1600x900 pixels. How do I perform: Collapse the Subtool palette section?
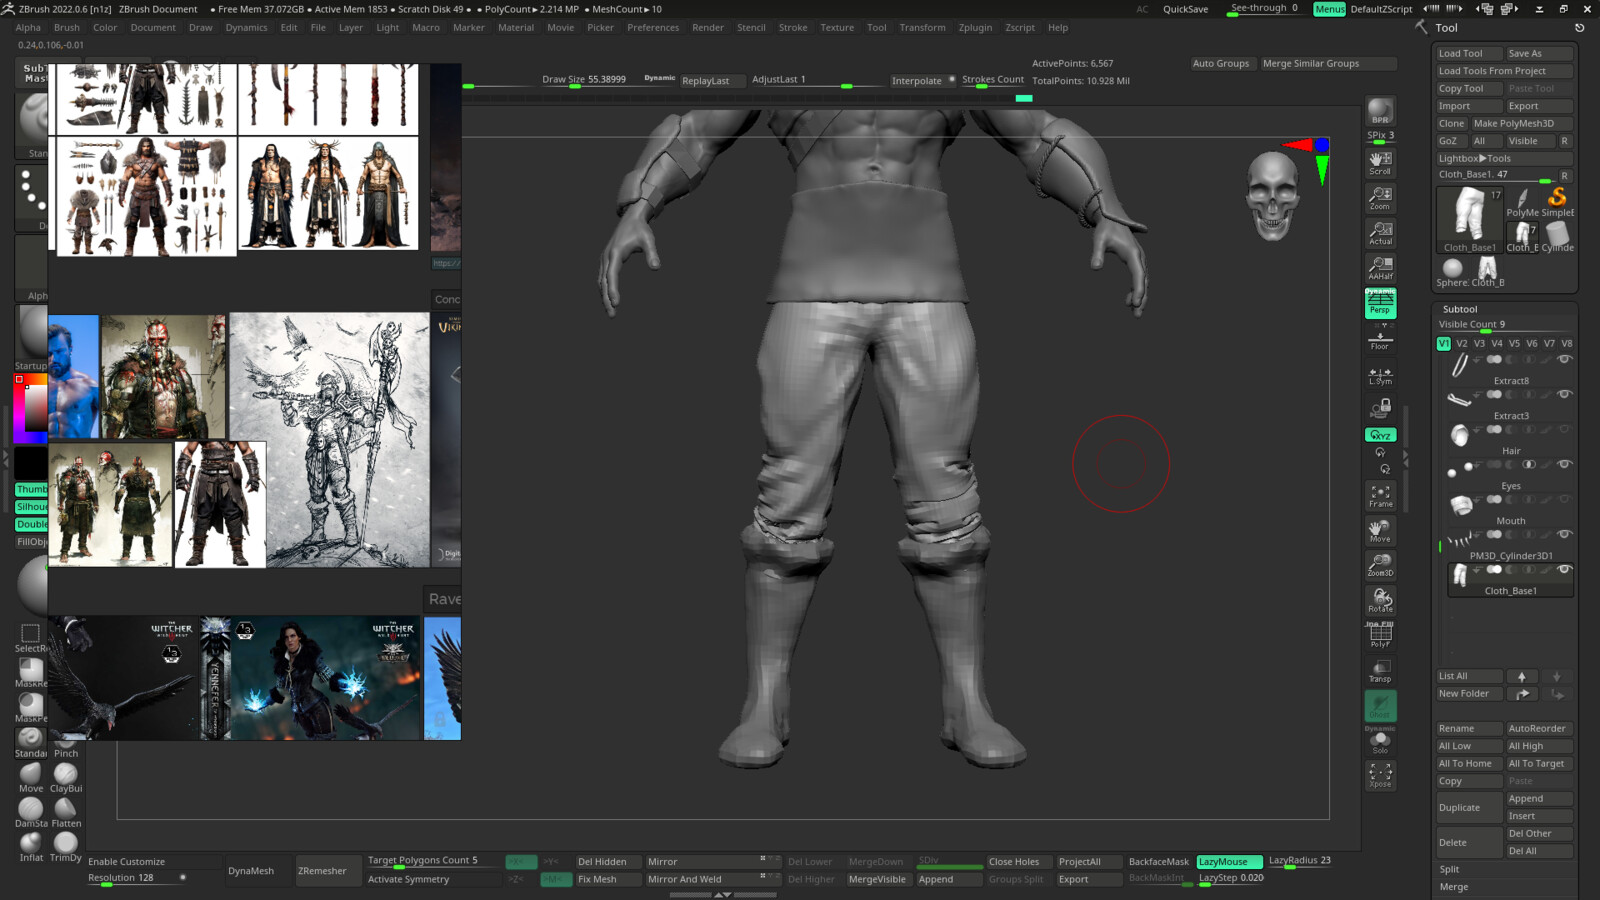click(x=1460, y=309)
